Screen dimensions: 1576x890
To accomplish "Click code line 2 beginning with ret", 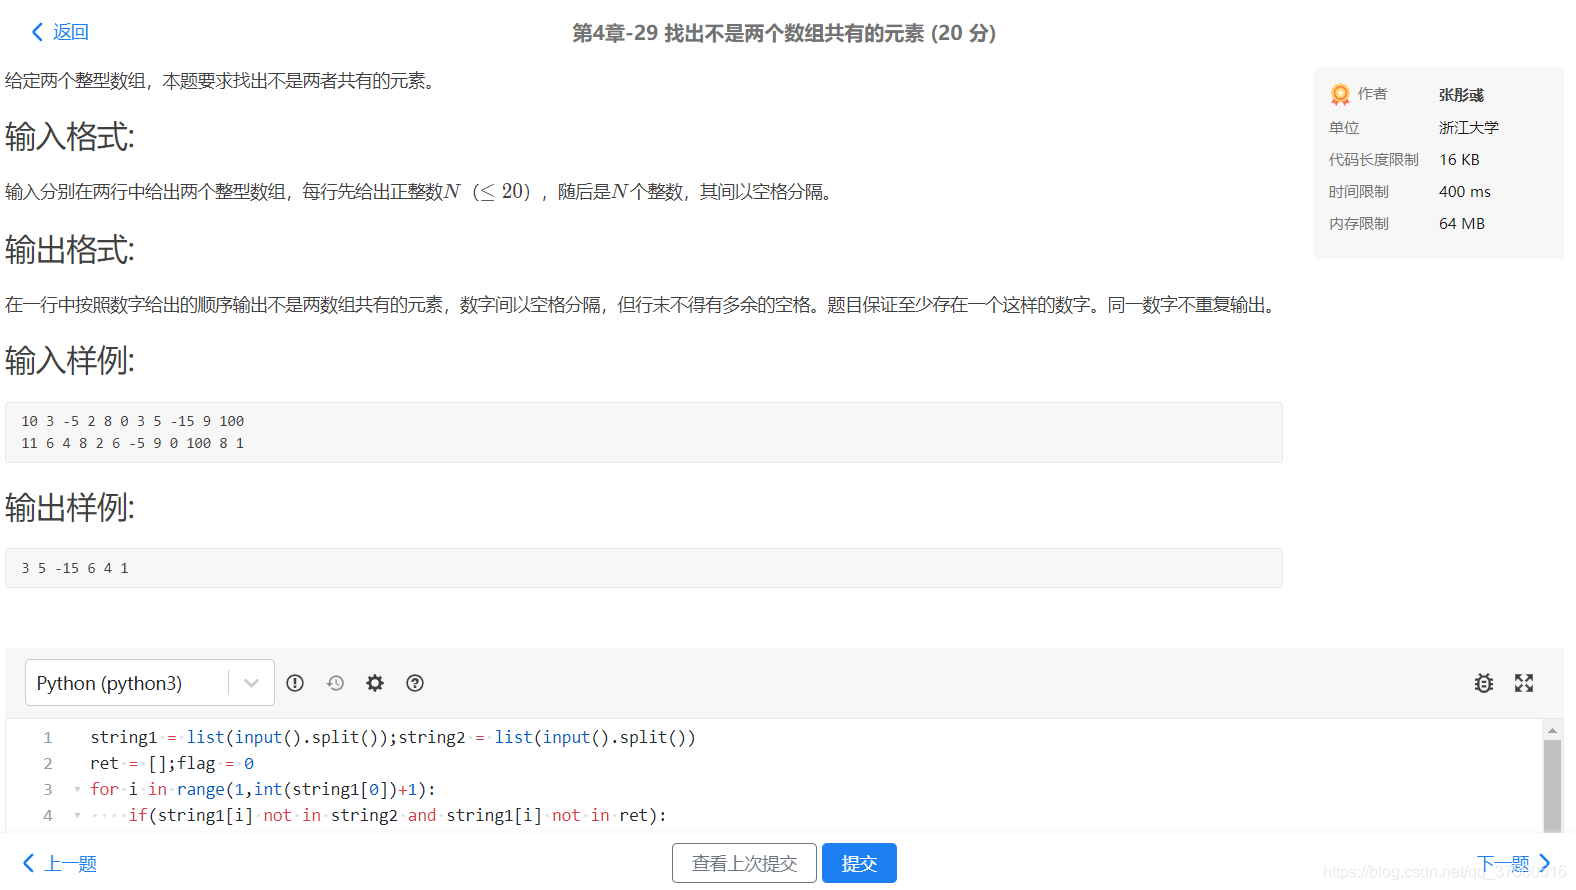I will (172, 763).
